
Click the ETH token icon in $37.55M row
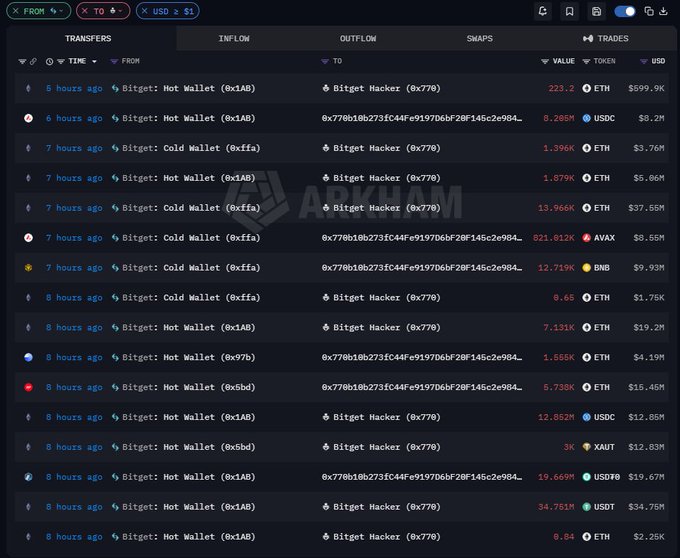(586, 208)
